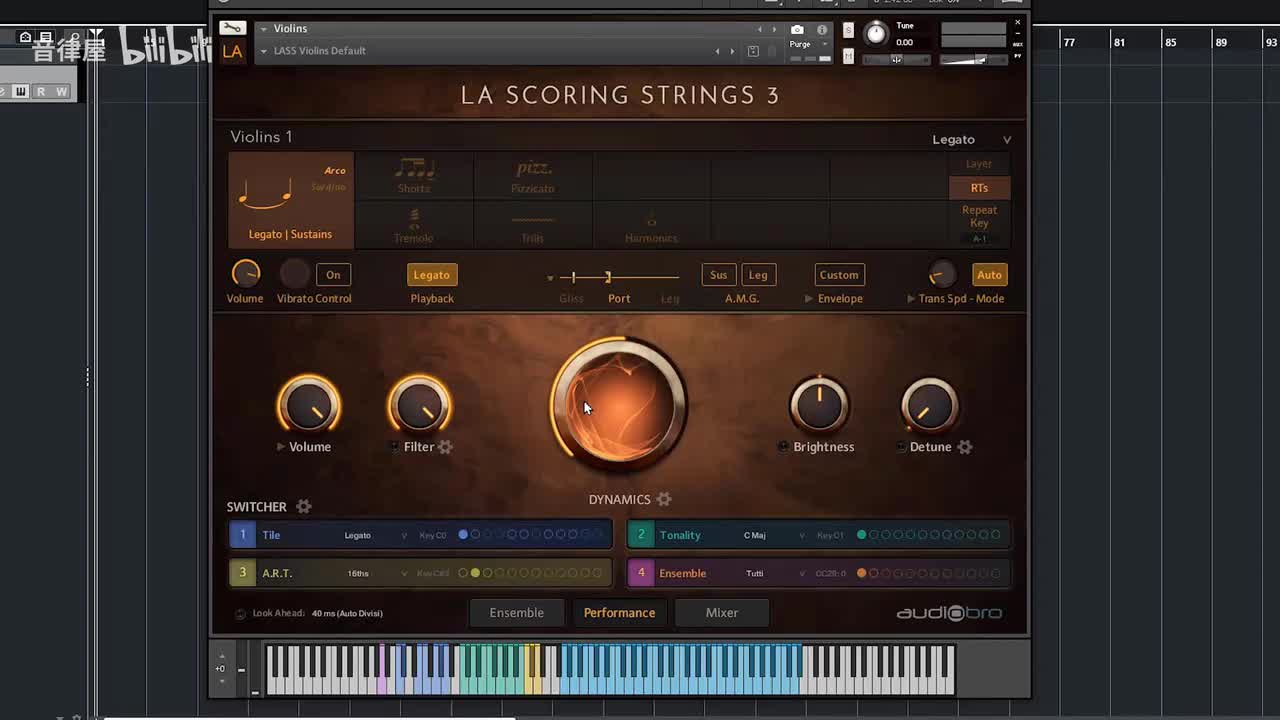Click the audiobro logo
This screenshot has height=720, width=1280.
pyautogui.click(x=949, y=613)
